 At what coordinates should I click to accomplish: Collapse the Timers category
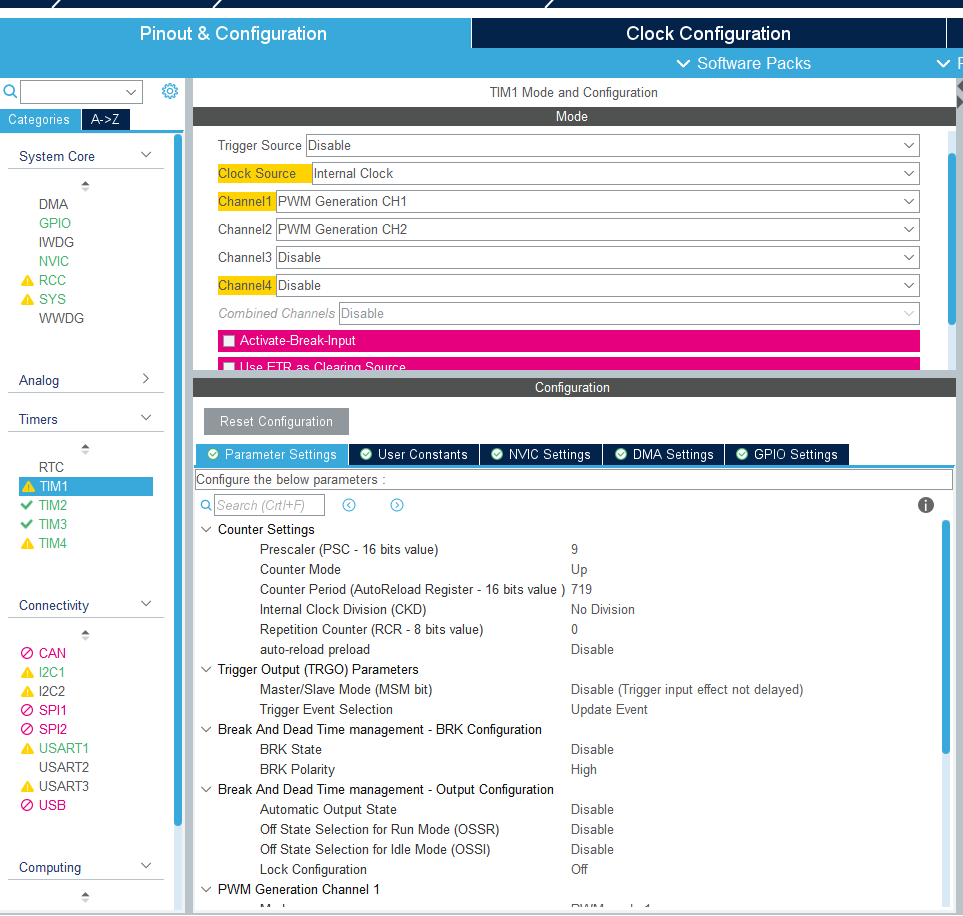[x=146, y=418]
